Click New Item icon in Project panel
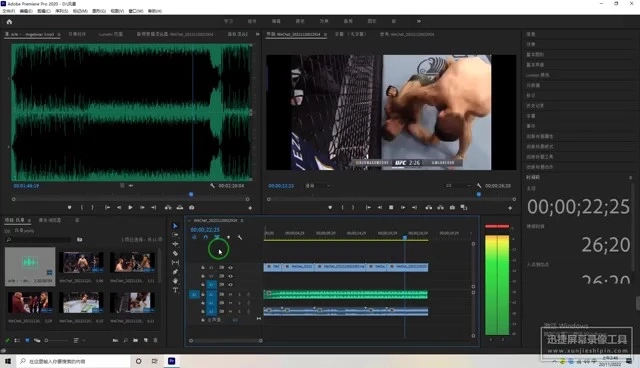This screenshot has width=640, height=368. click(x=146, y=340)
